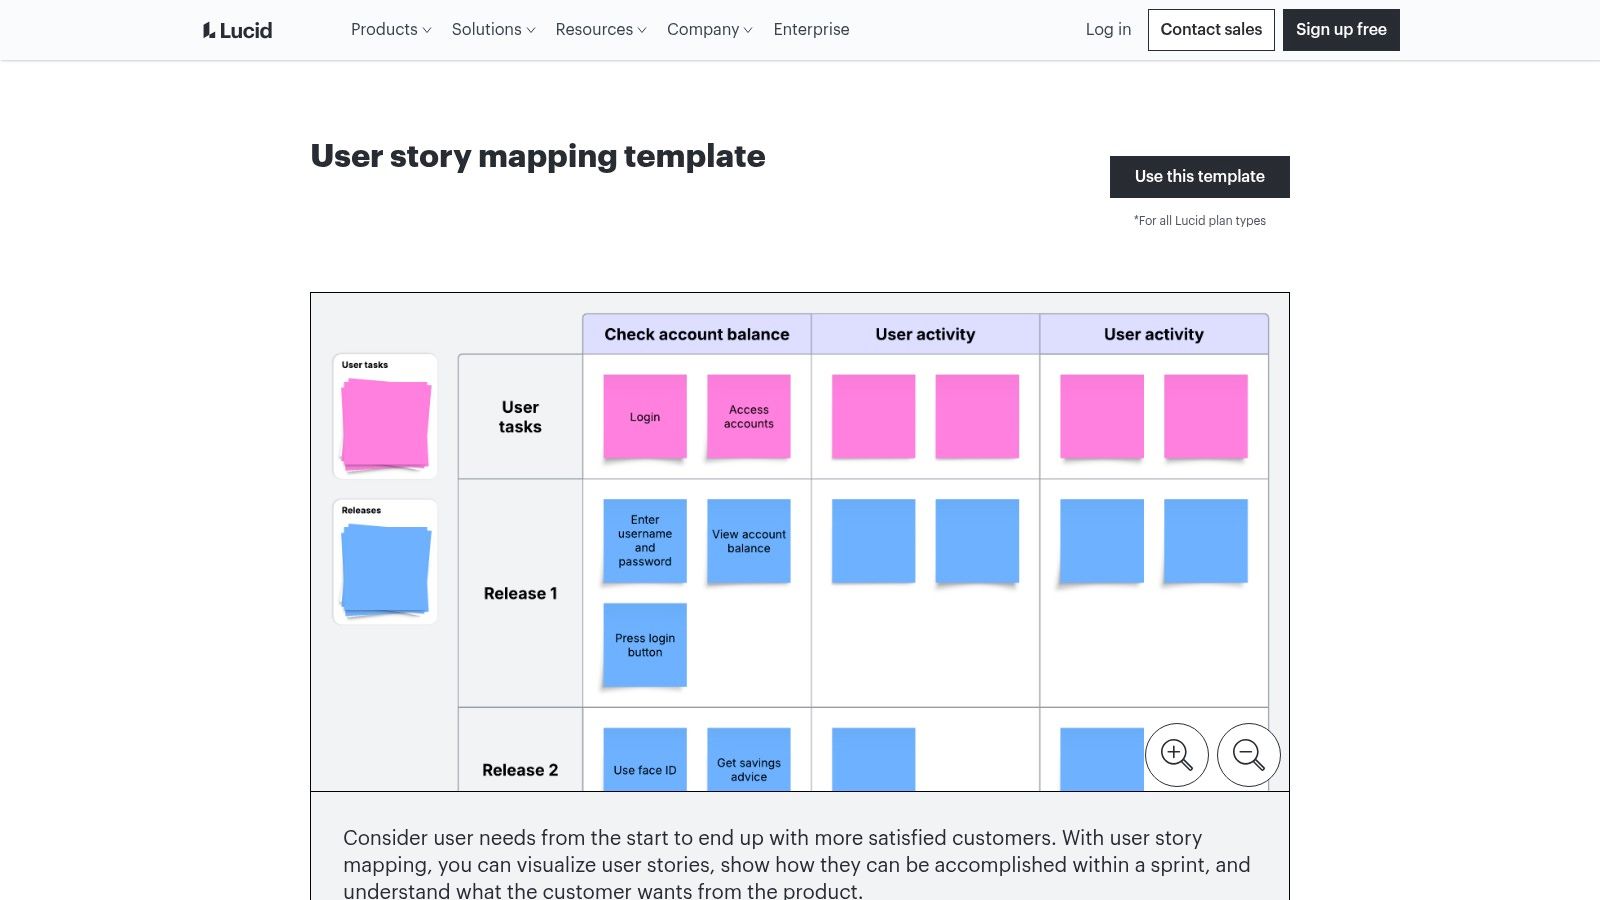Click Sign up free button
This screenshot has width=1600, height=900.
(x=1341, y=30)
